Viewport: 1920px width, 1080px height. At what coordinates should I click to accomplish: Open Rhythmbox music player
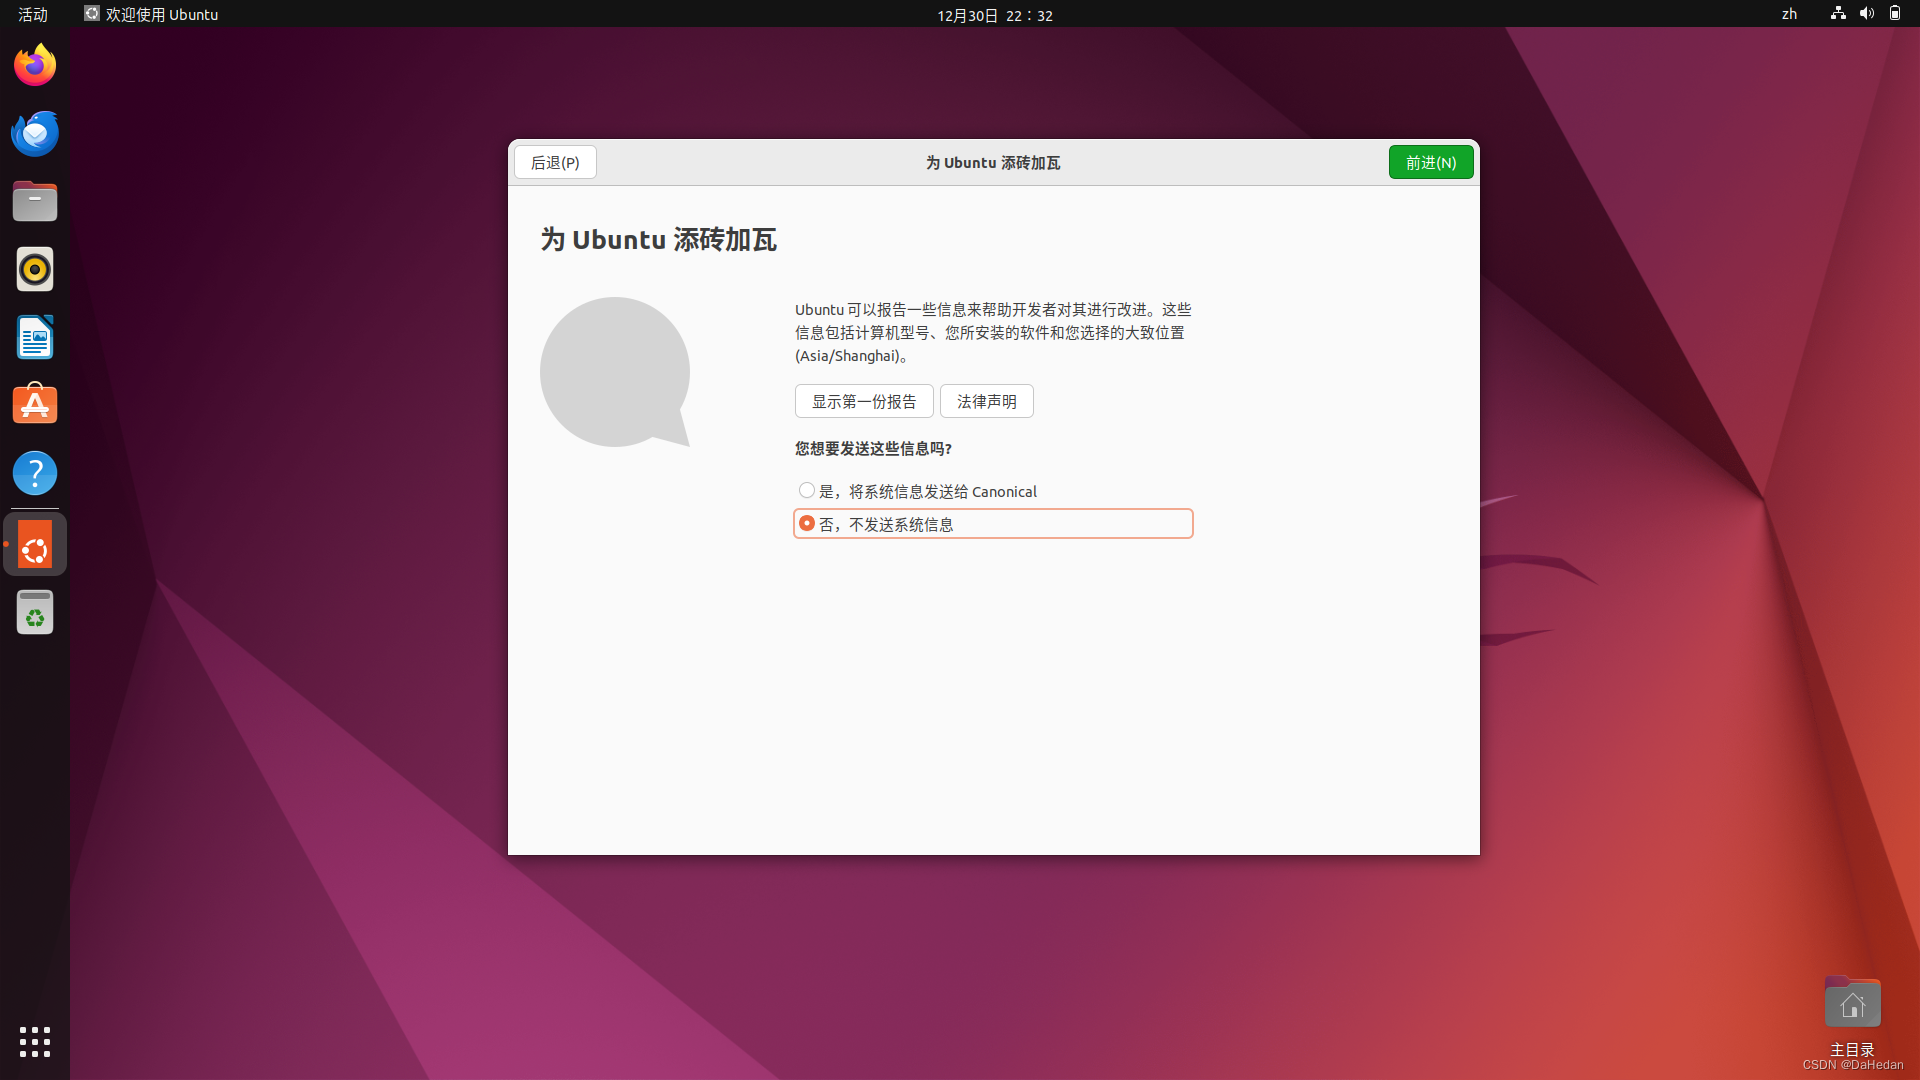point(34,269)
